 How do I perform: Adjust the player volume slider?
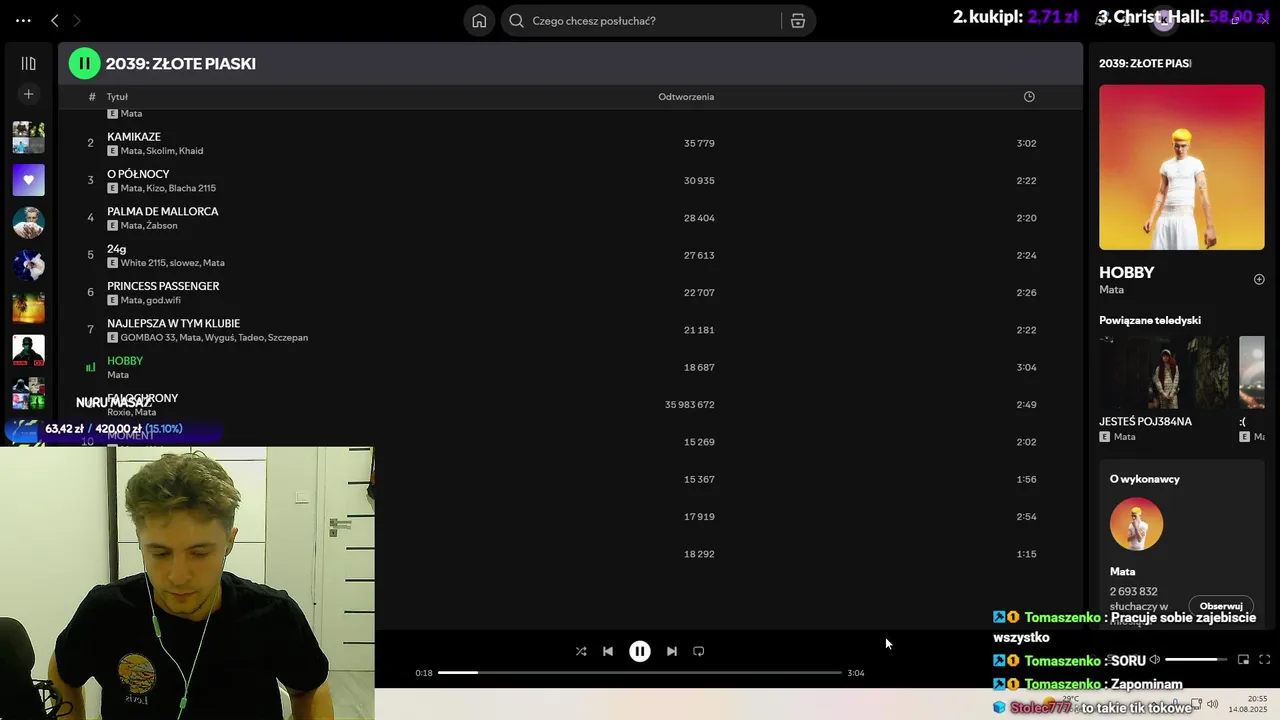pyautogui.click(x=1197, y=660)
